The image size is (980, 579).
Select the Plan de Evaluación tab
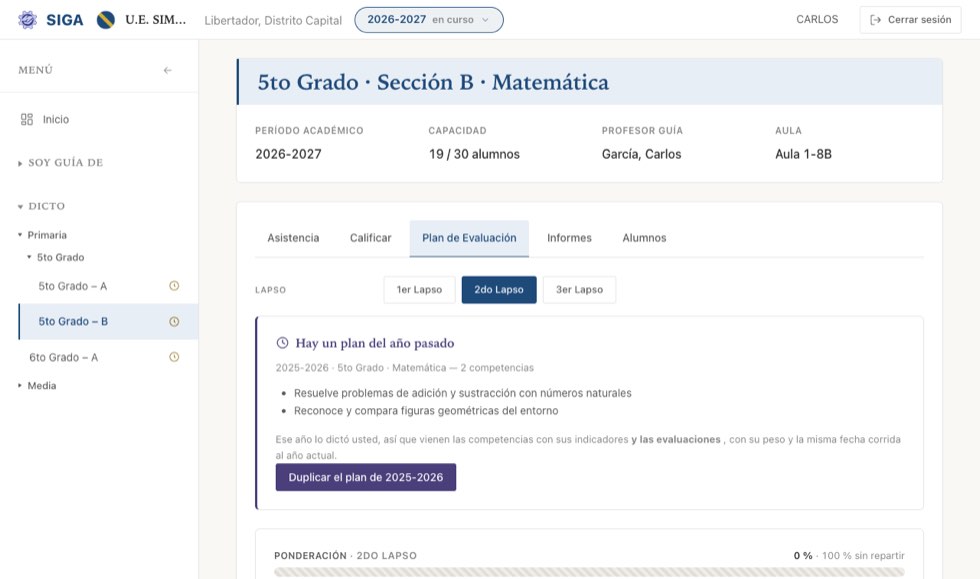[469, 238]
